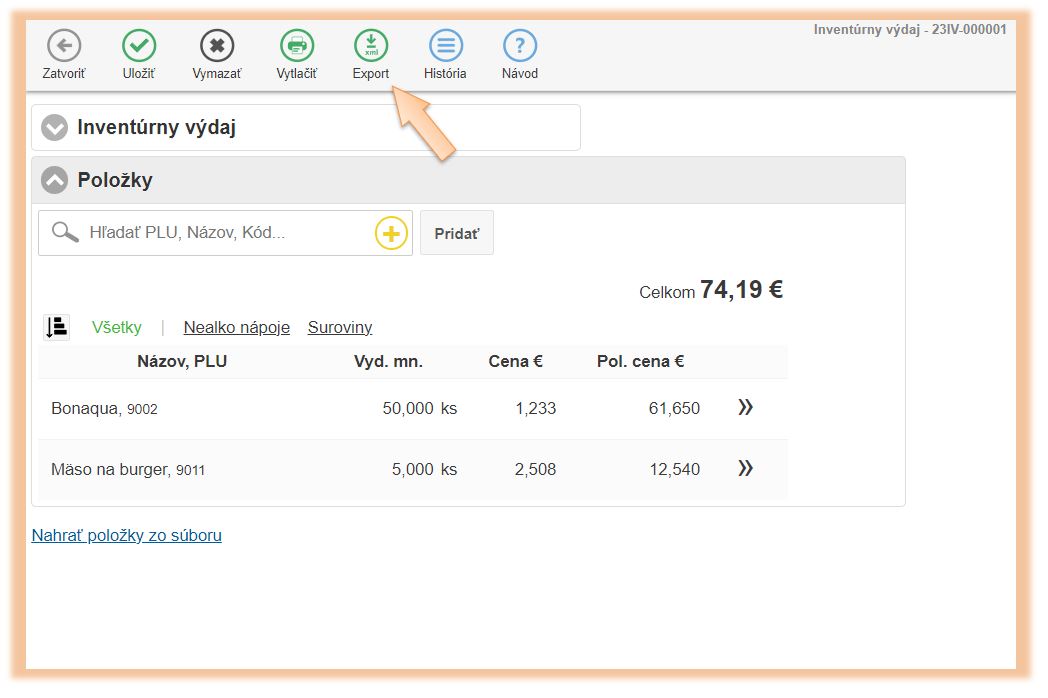The image size is (1048, 698).
Task: Open the História list icon
Action: (x=445, y=46)
